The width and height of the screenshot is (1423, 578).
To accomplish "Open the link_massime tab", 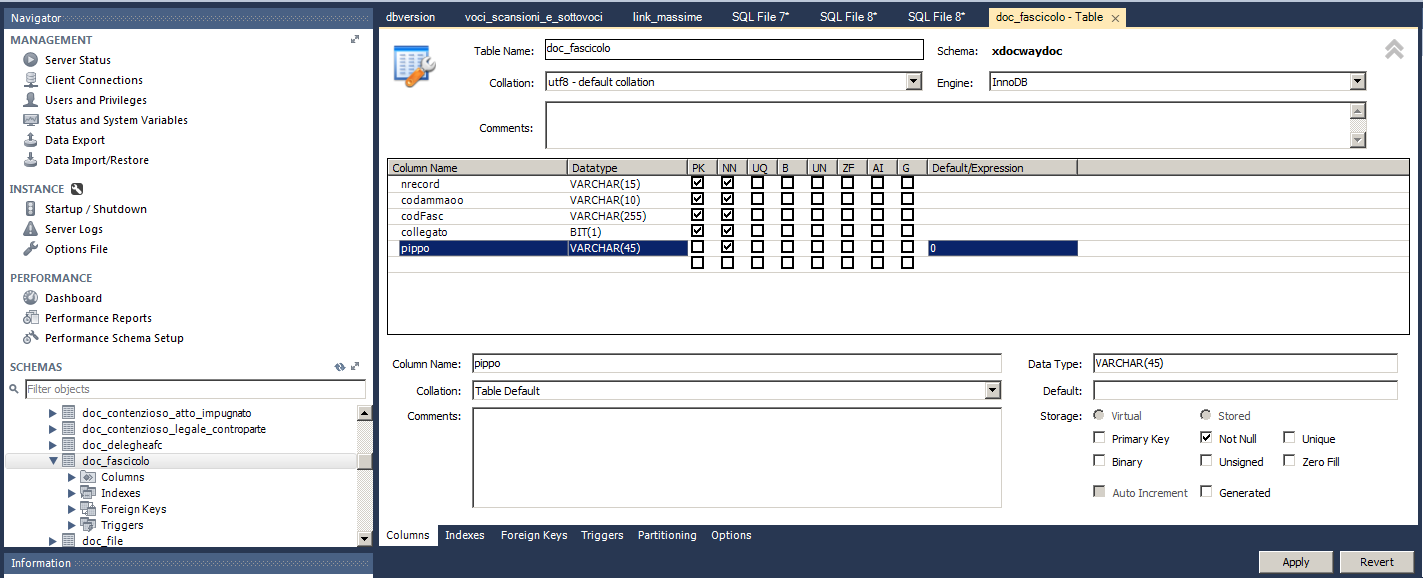I will (x=667, y=17).
